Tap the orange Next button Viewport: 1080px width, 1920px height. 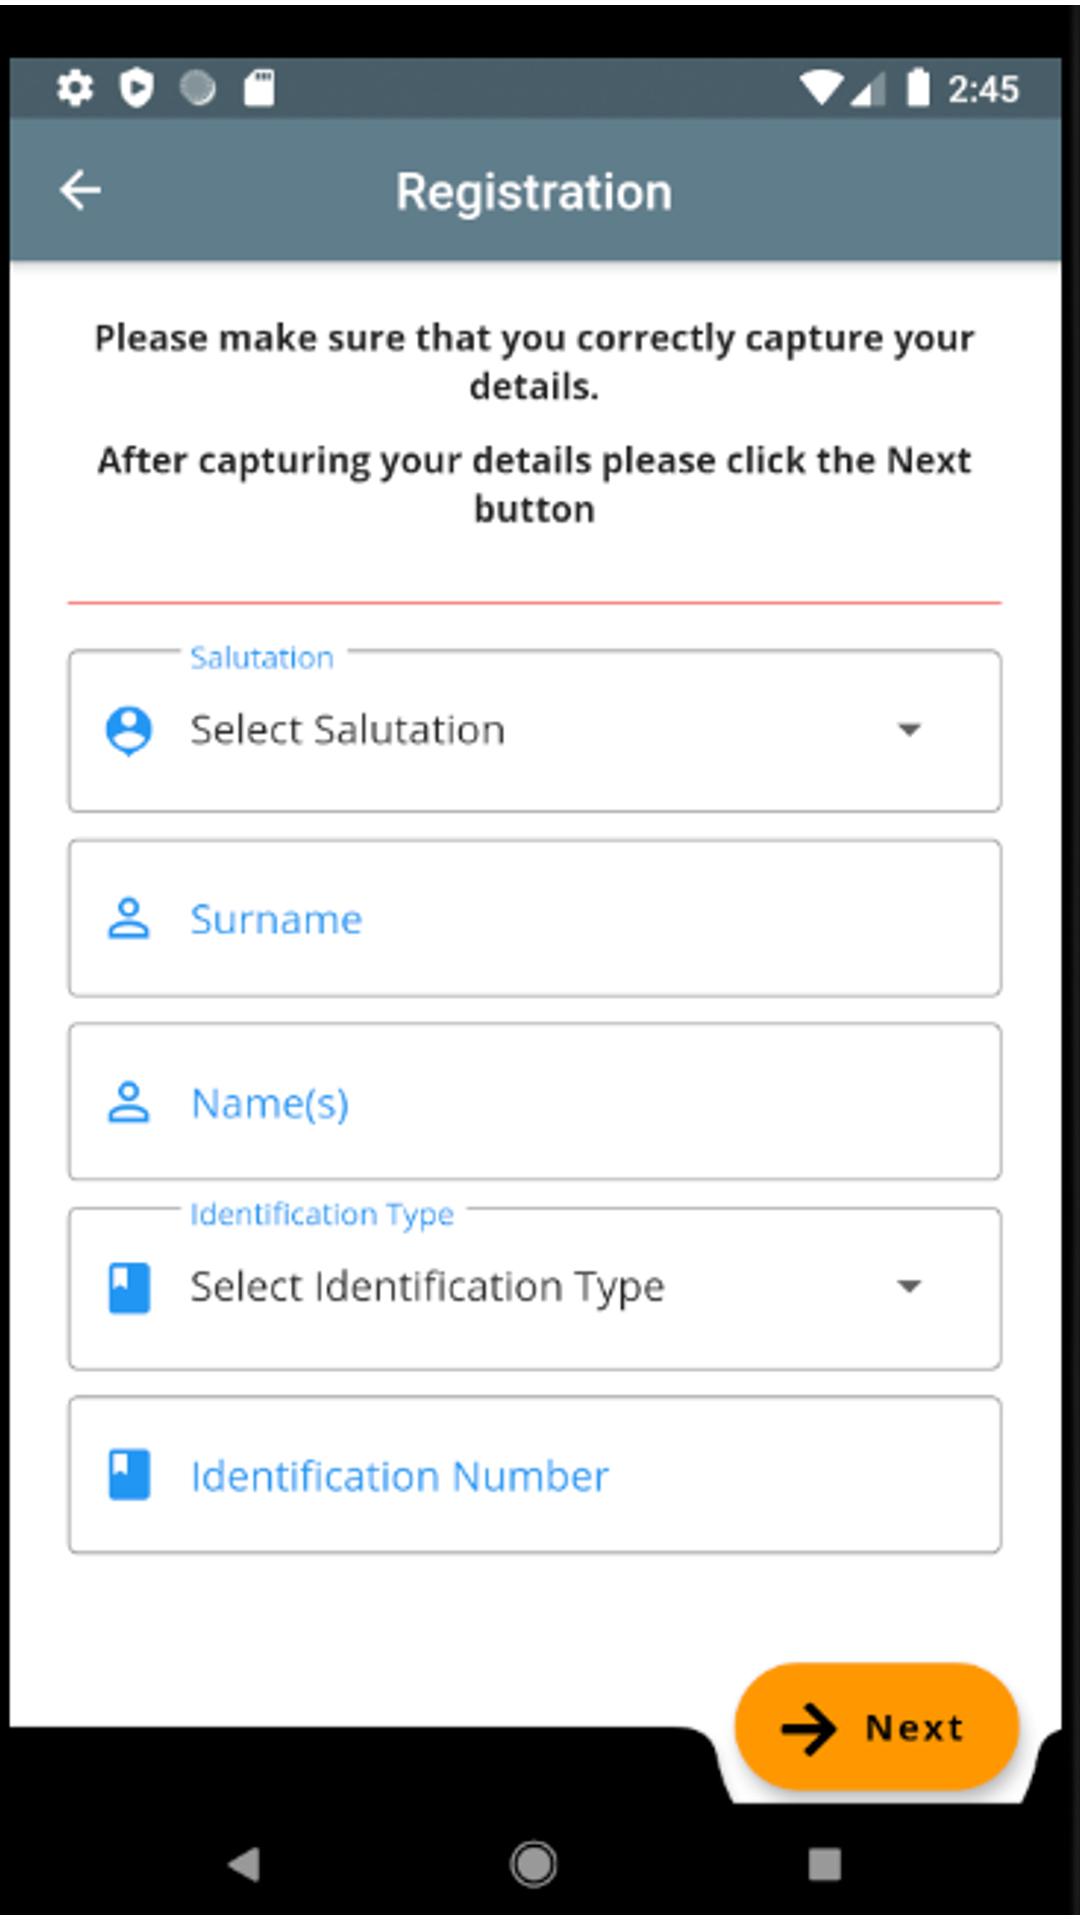click(877, 1727)
